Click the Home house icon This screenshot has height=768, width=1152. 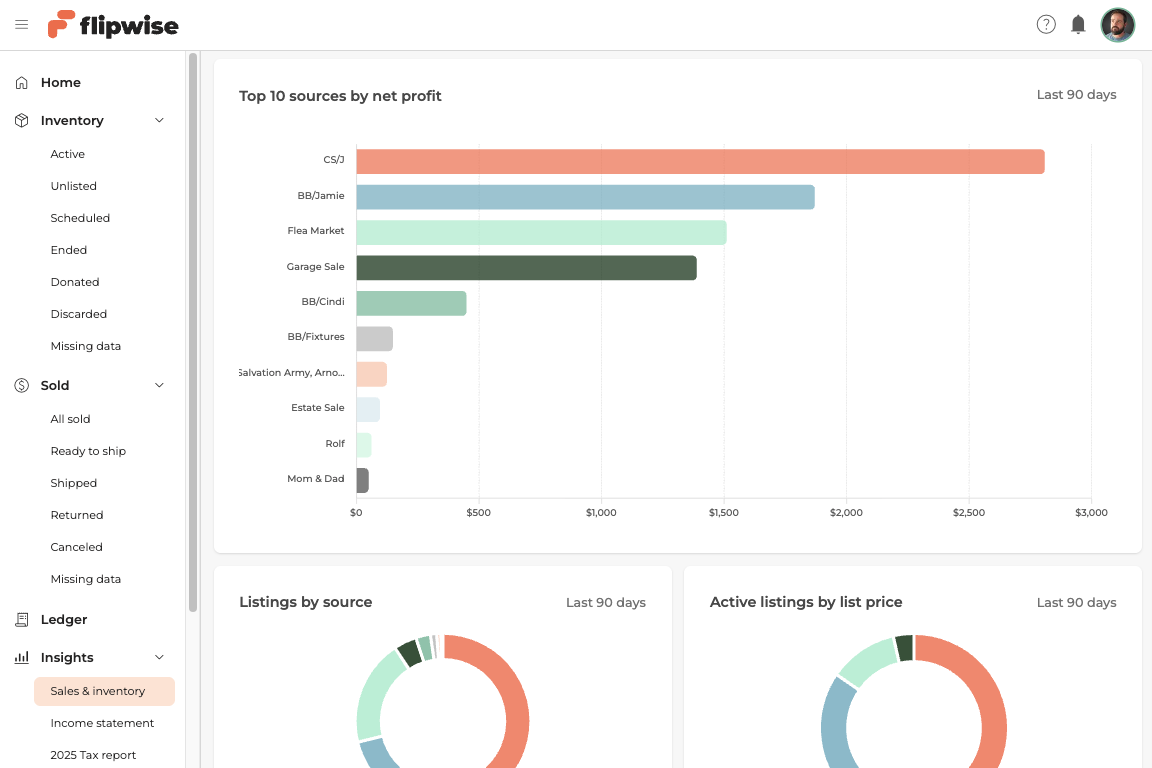coord(21,82)
